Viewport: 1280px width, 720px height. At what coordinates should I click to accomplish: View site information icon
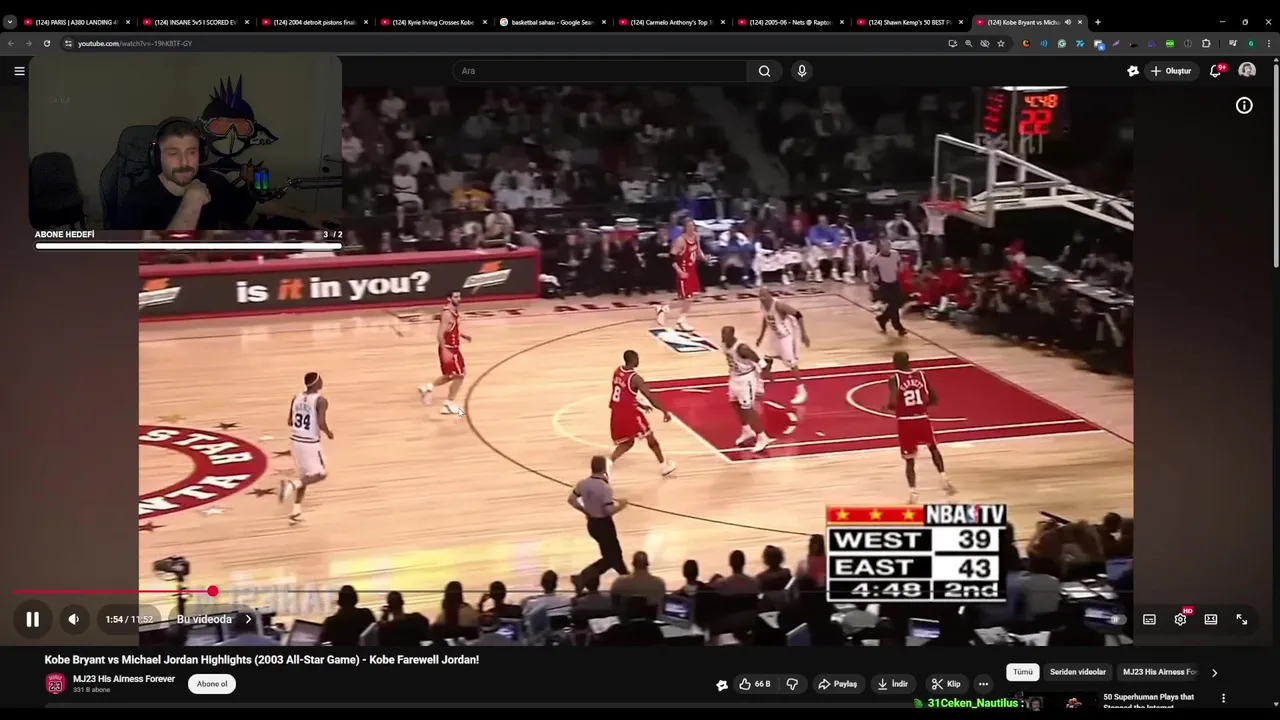[x=68, y=44]
